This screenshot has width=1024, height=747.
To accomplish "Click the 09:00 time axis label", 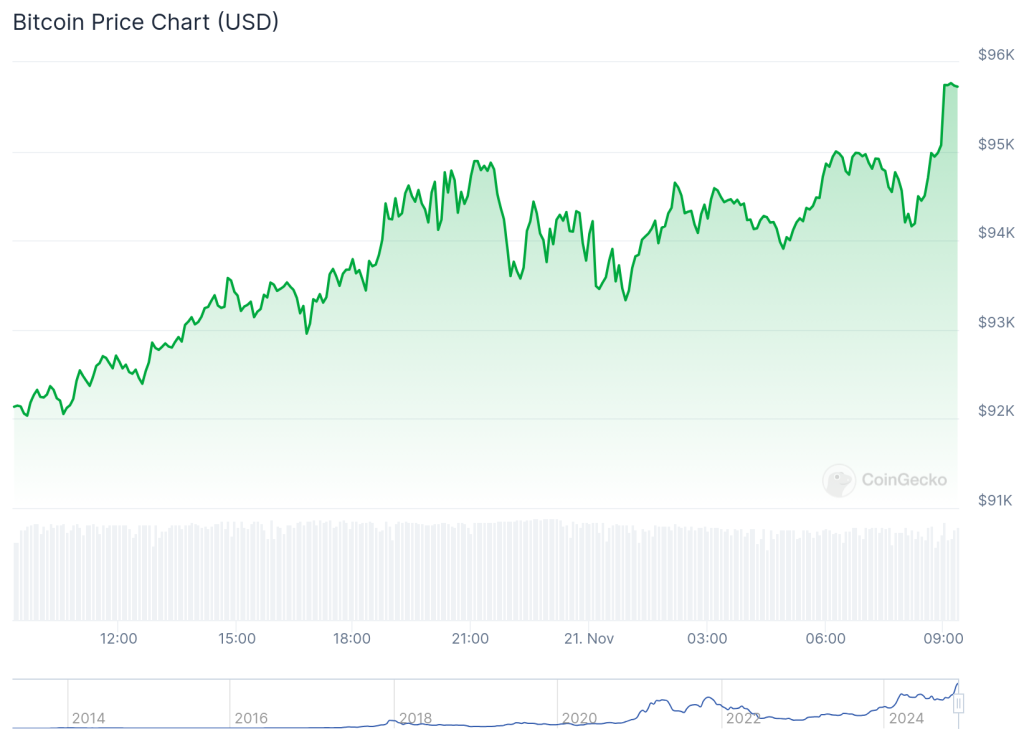I will 942,639.
